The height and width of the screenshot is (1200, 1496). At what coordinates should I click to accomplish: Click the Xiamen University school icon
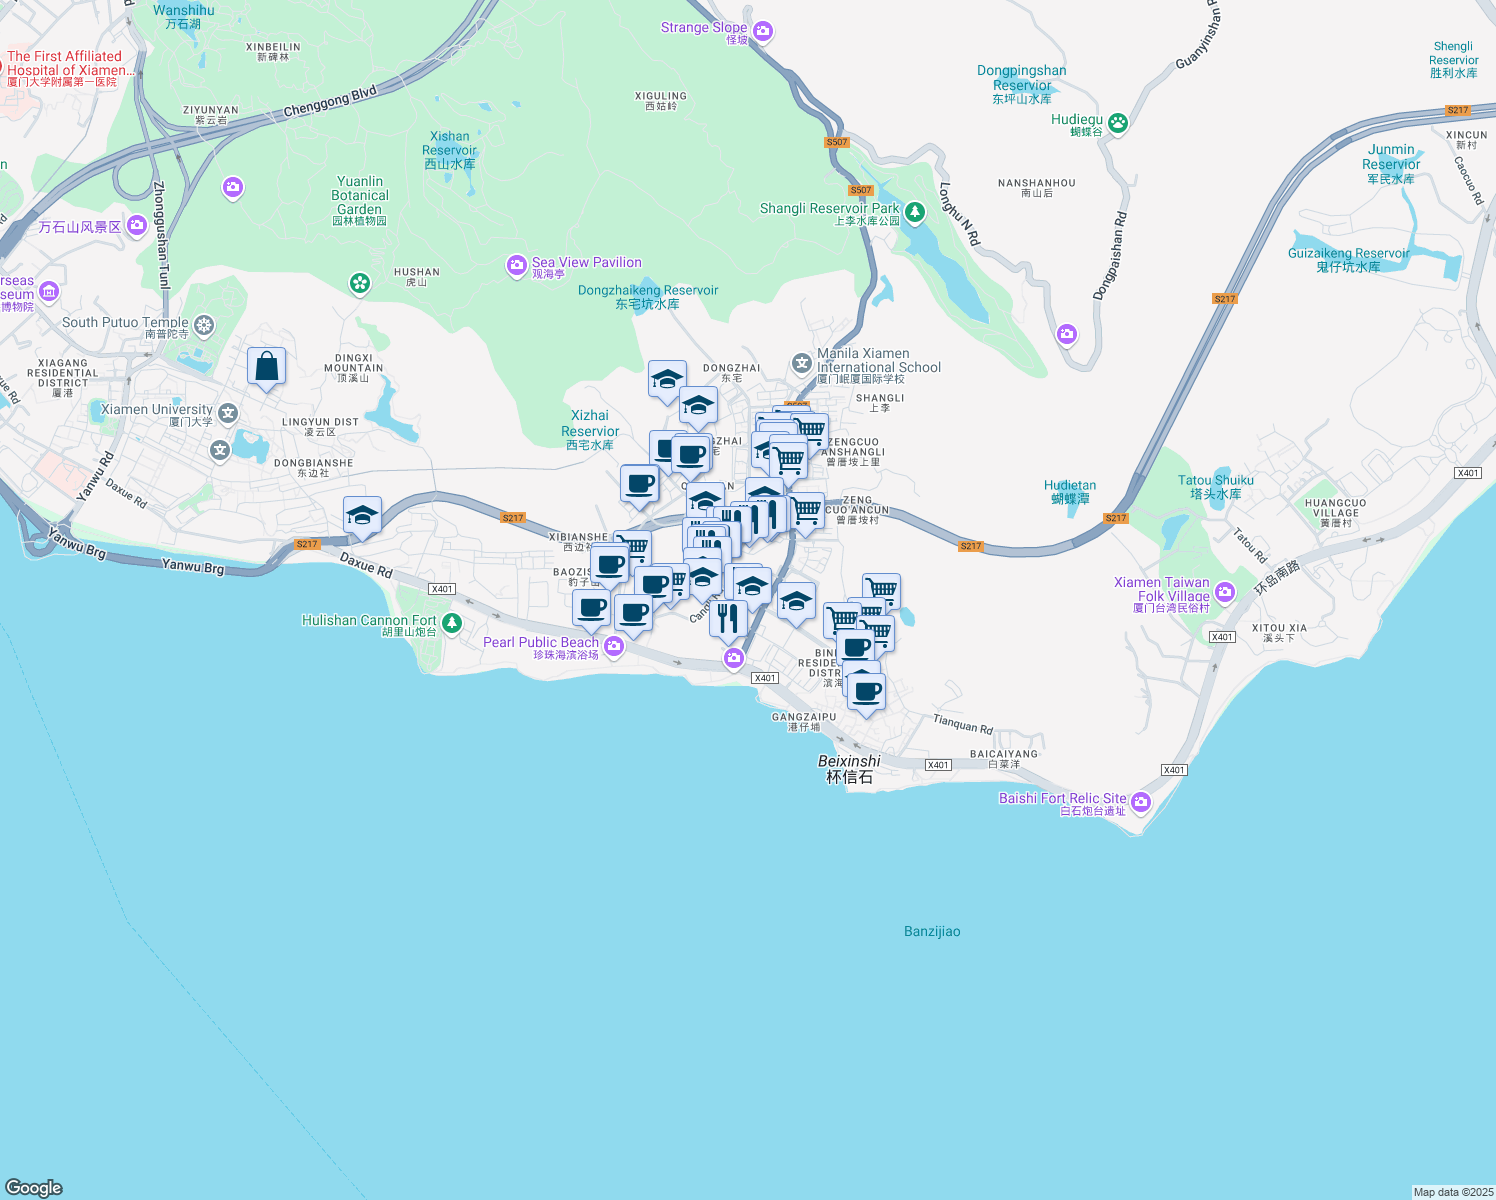(x=229, y=413)
